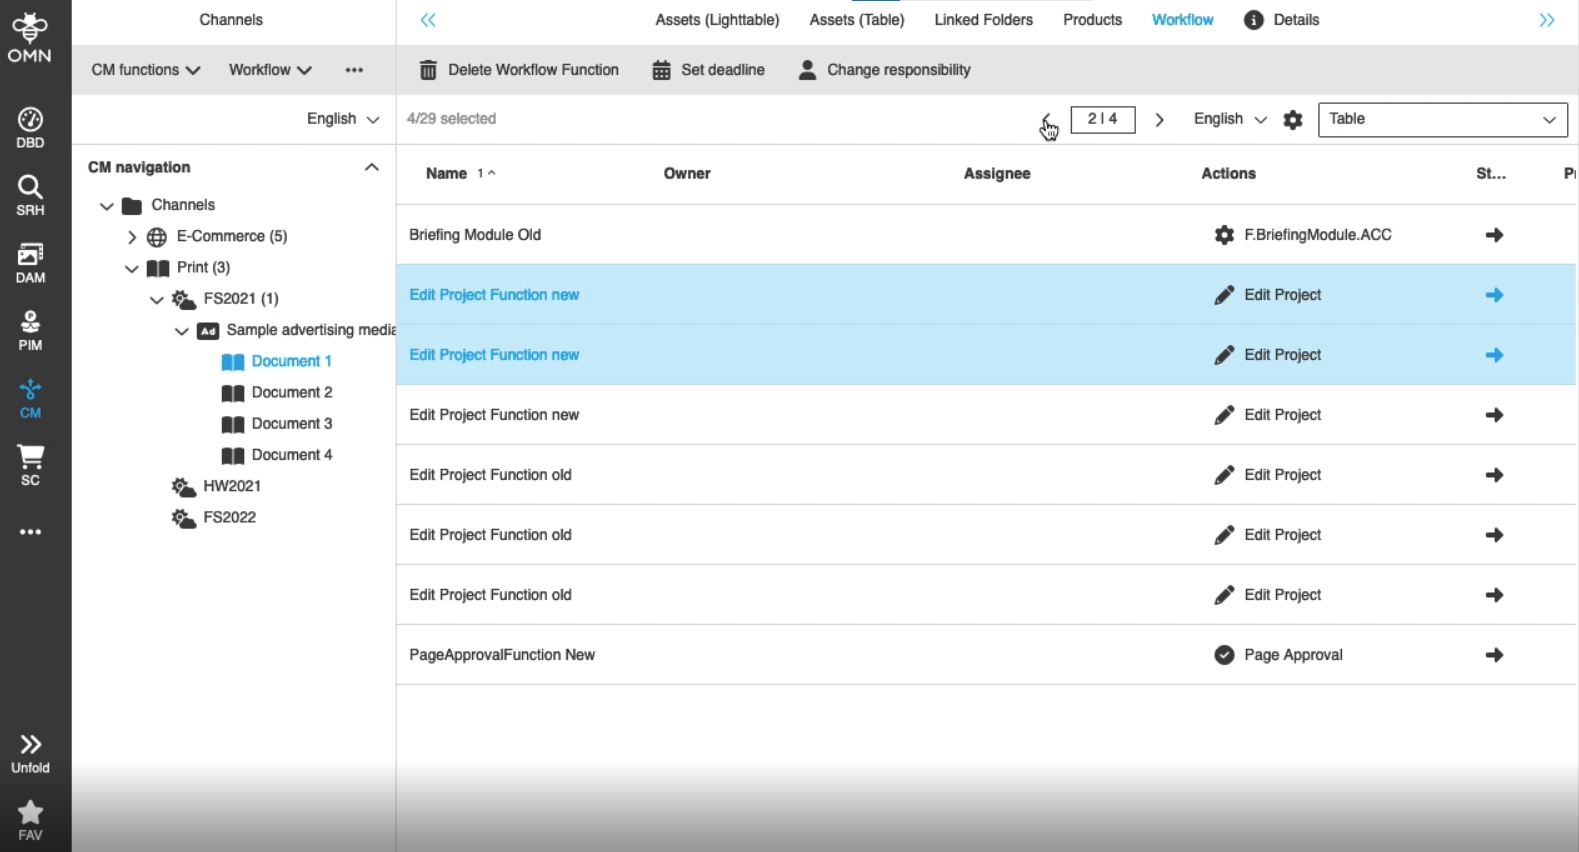Expand the E-Commerce (5) tree node
The height and width of the screenshot is (852, 1579).
pyautogui.click(x=132, y=237)
